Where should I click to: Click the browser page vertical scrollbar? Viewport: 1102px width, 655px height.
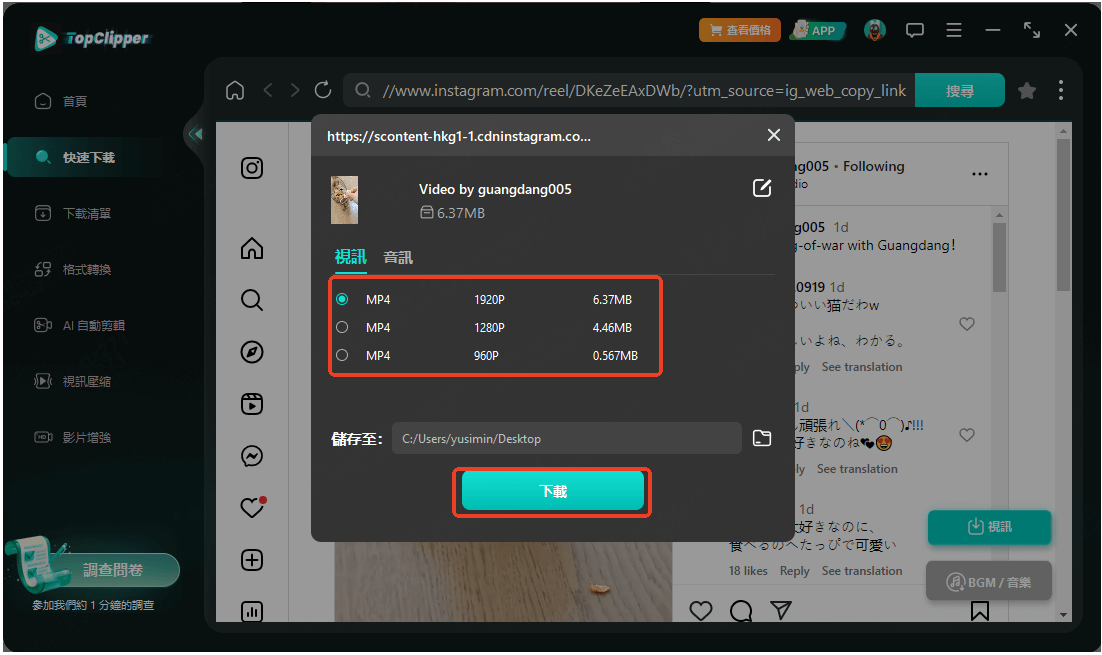point(1063,214)
